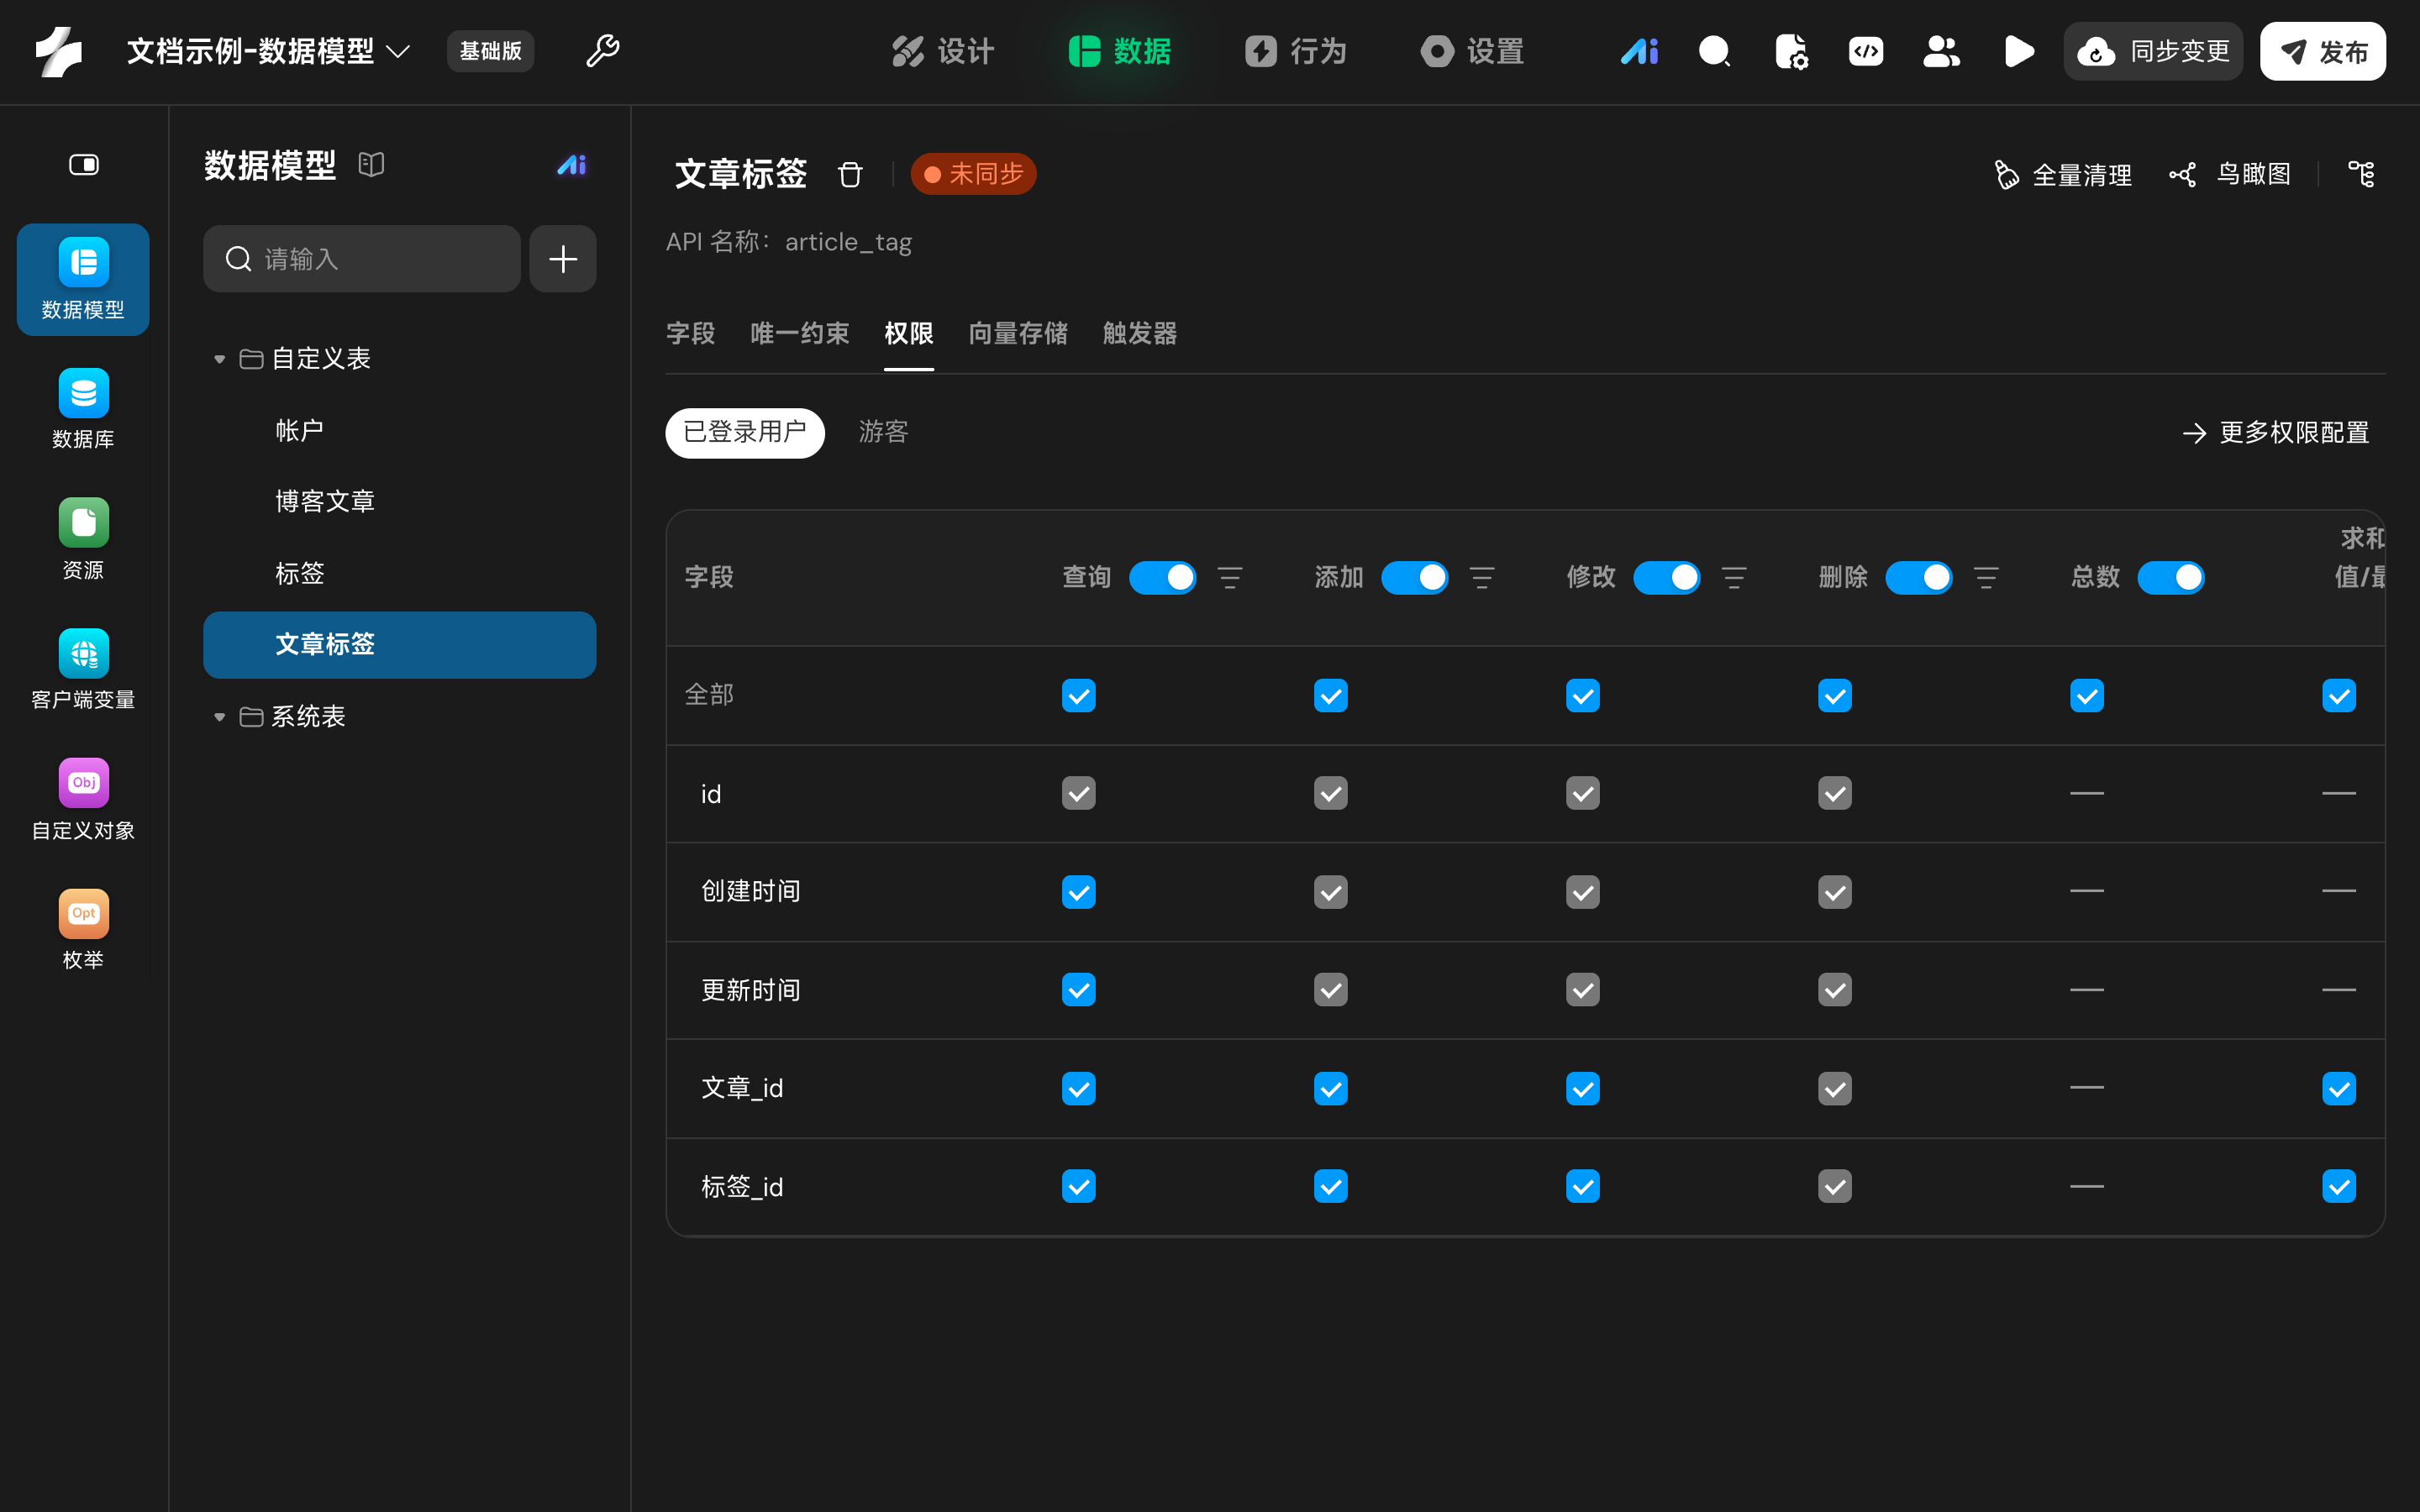
Task: Open filter icon next to 查询 toggle
Action: tap(1230, 577)
